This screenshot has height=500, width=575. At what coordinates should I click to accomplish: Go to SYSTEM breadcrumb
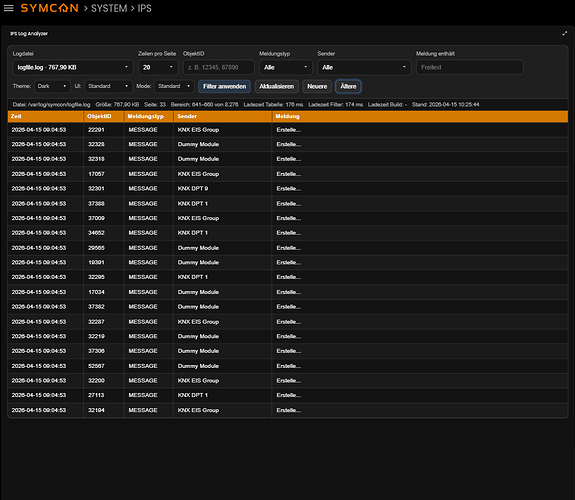[109, 8]
